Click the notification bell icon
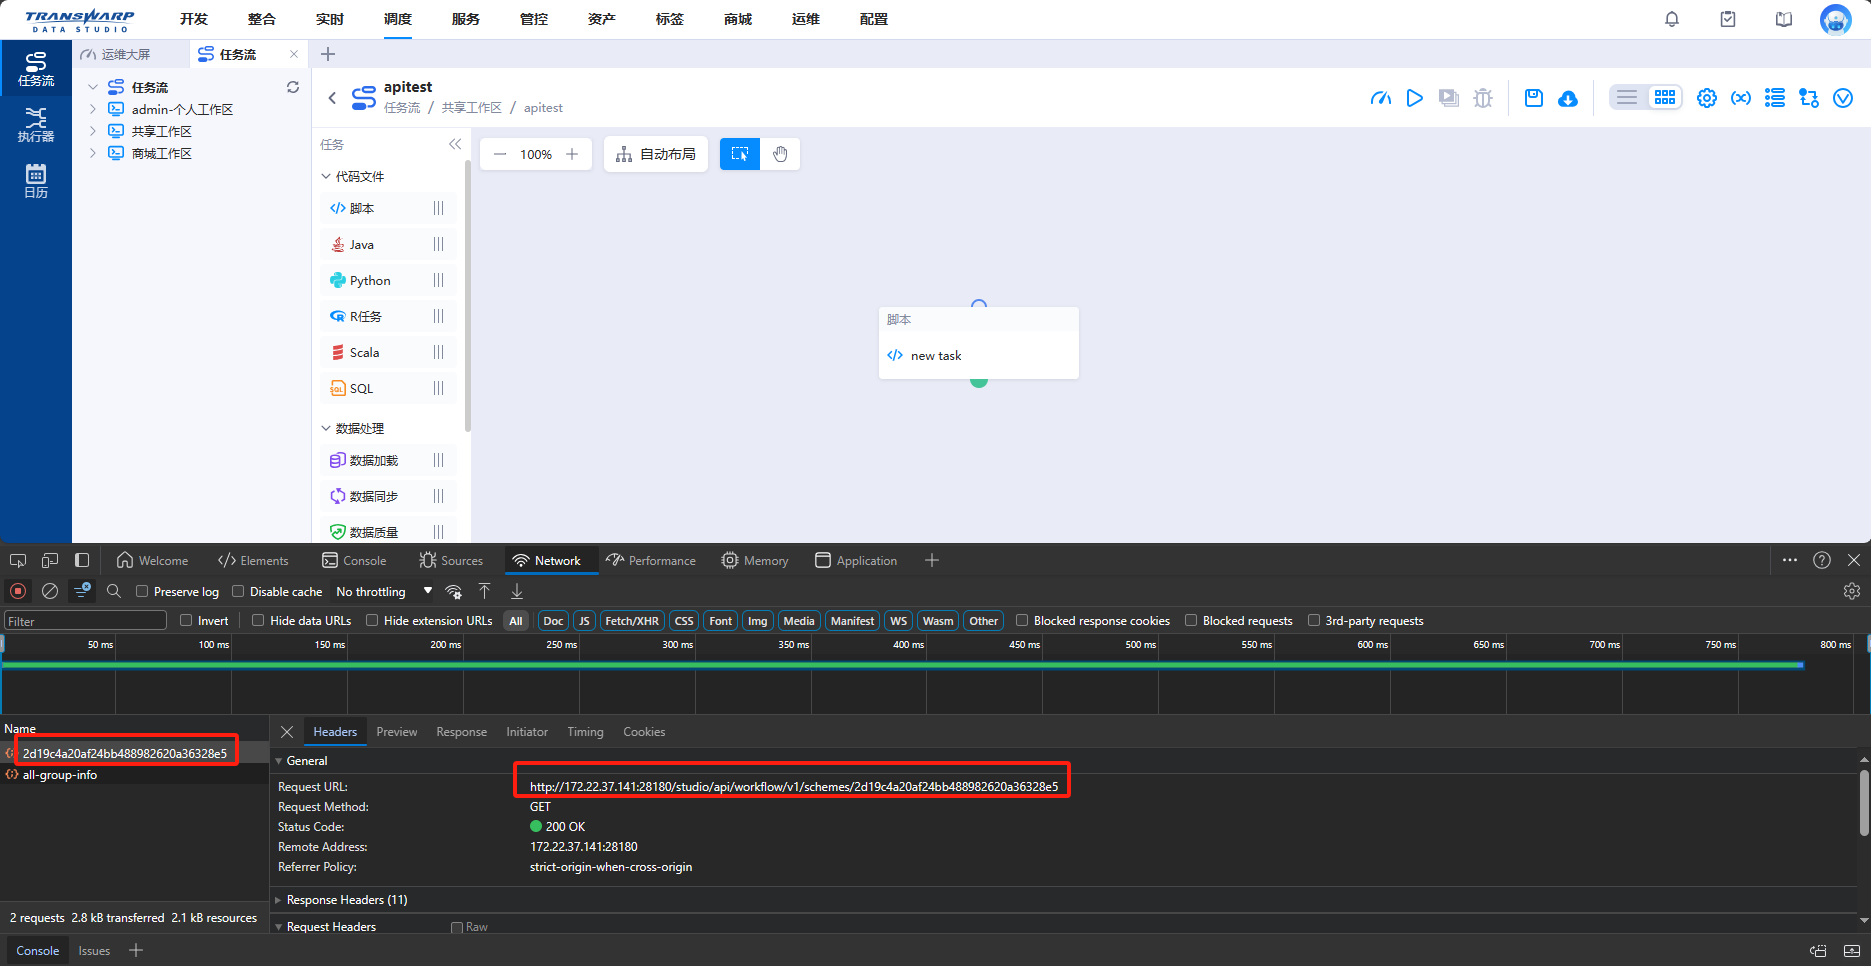The height and width of the screenshot is (966, 1871). tap(1671, 19)
